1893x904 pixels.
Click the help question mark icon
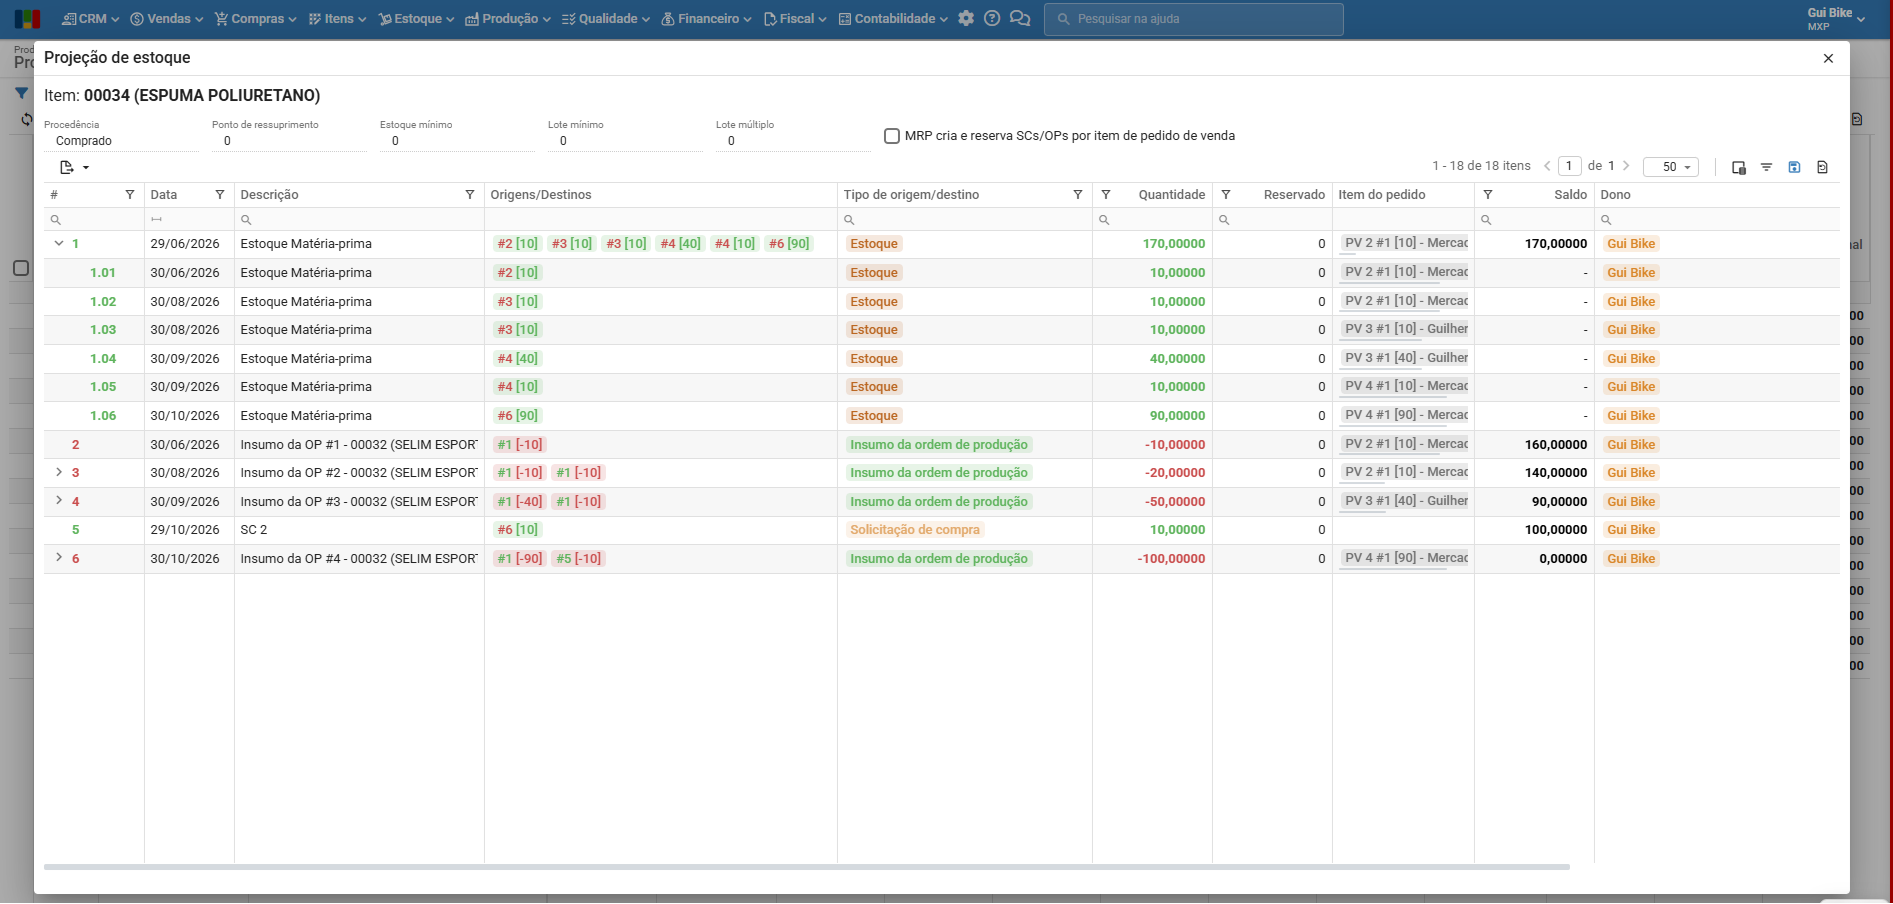pos(992,18)
